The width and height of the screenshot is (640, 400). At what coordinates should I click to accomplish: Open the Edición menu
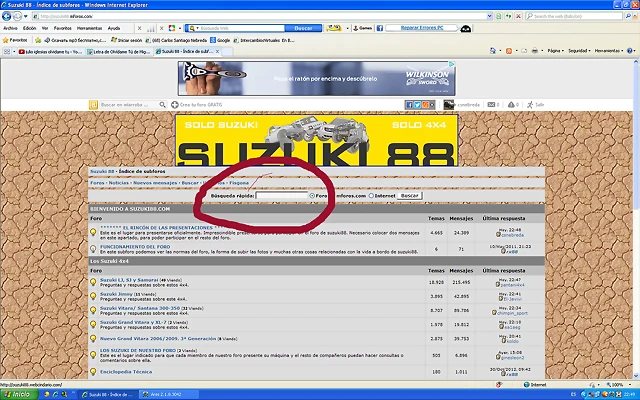pyautogui.click(x=29, y=28)
